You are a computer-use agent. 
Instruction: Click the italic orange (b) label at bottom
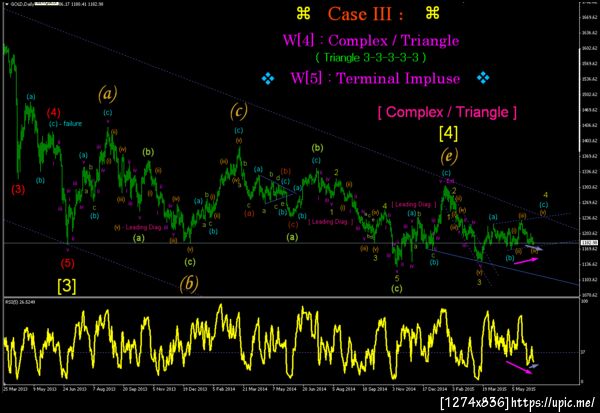pyautogui.click(x=189, y=284)
